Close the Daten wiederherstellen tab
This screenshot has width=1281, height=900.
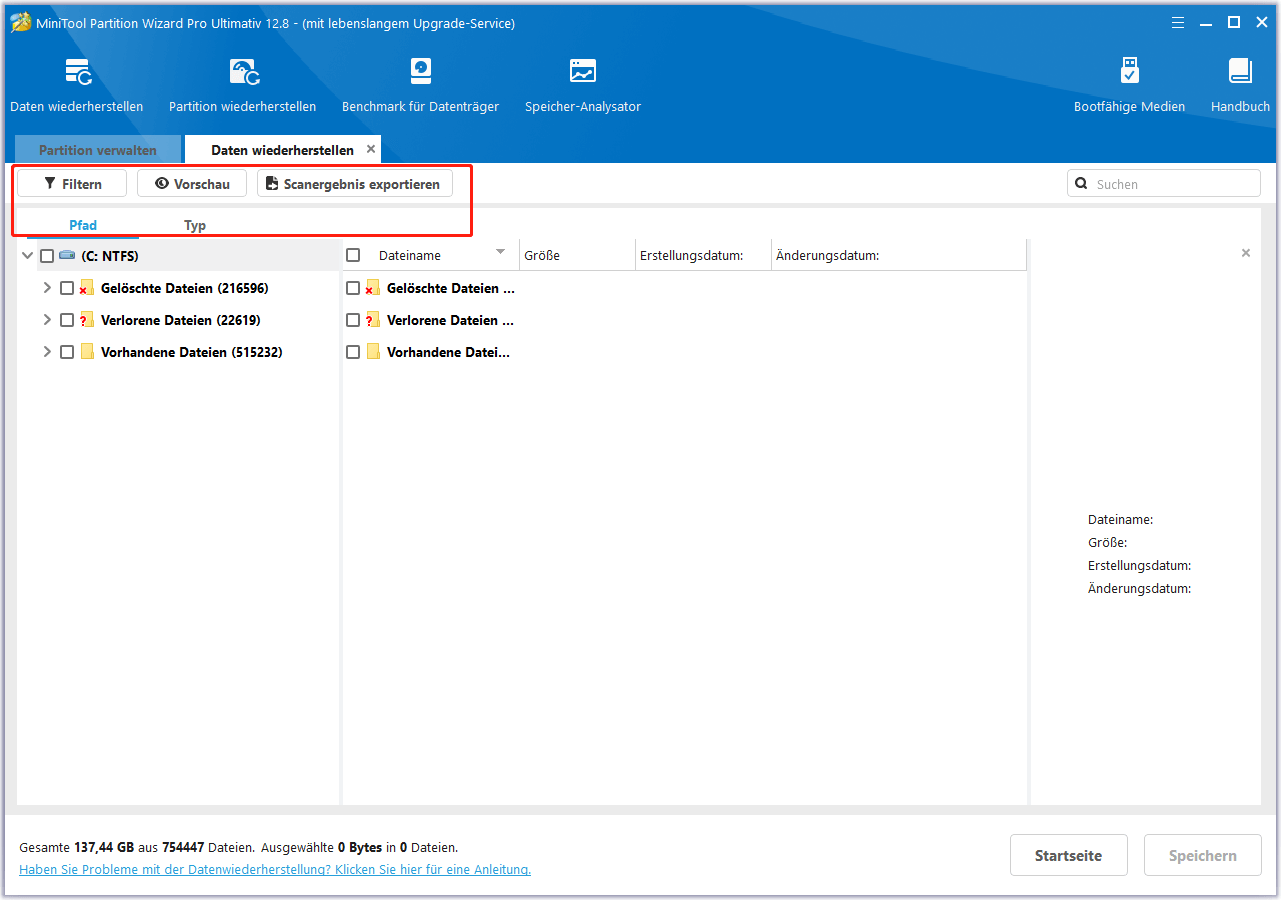tap(371, 149)
